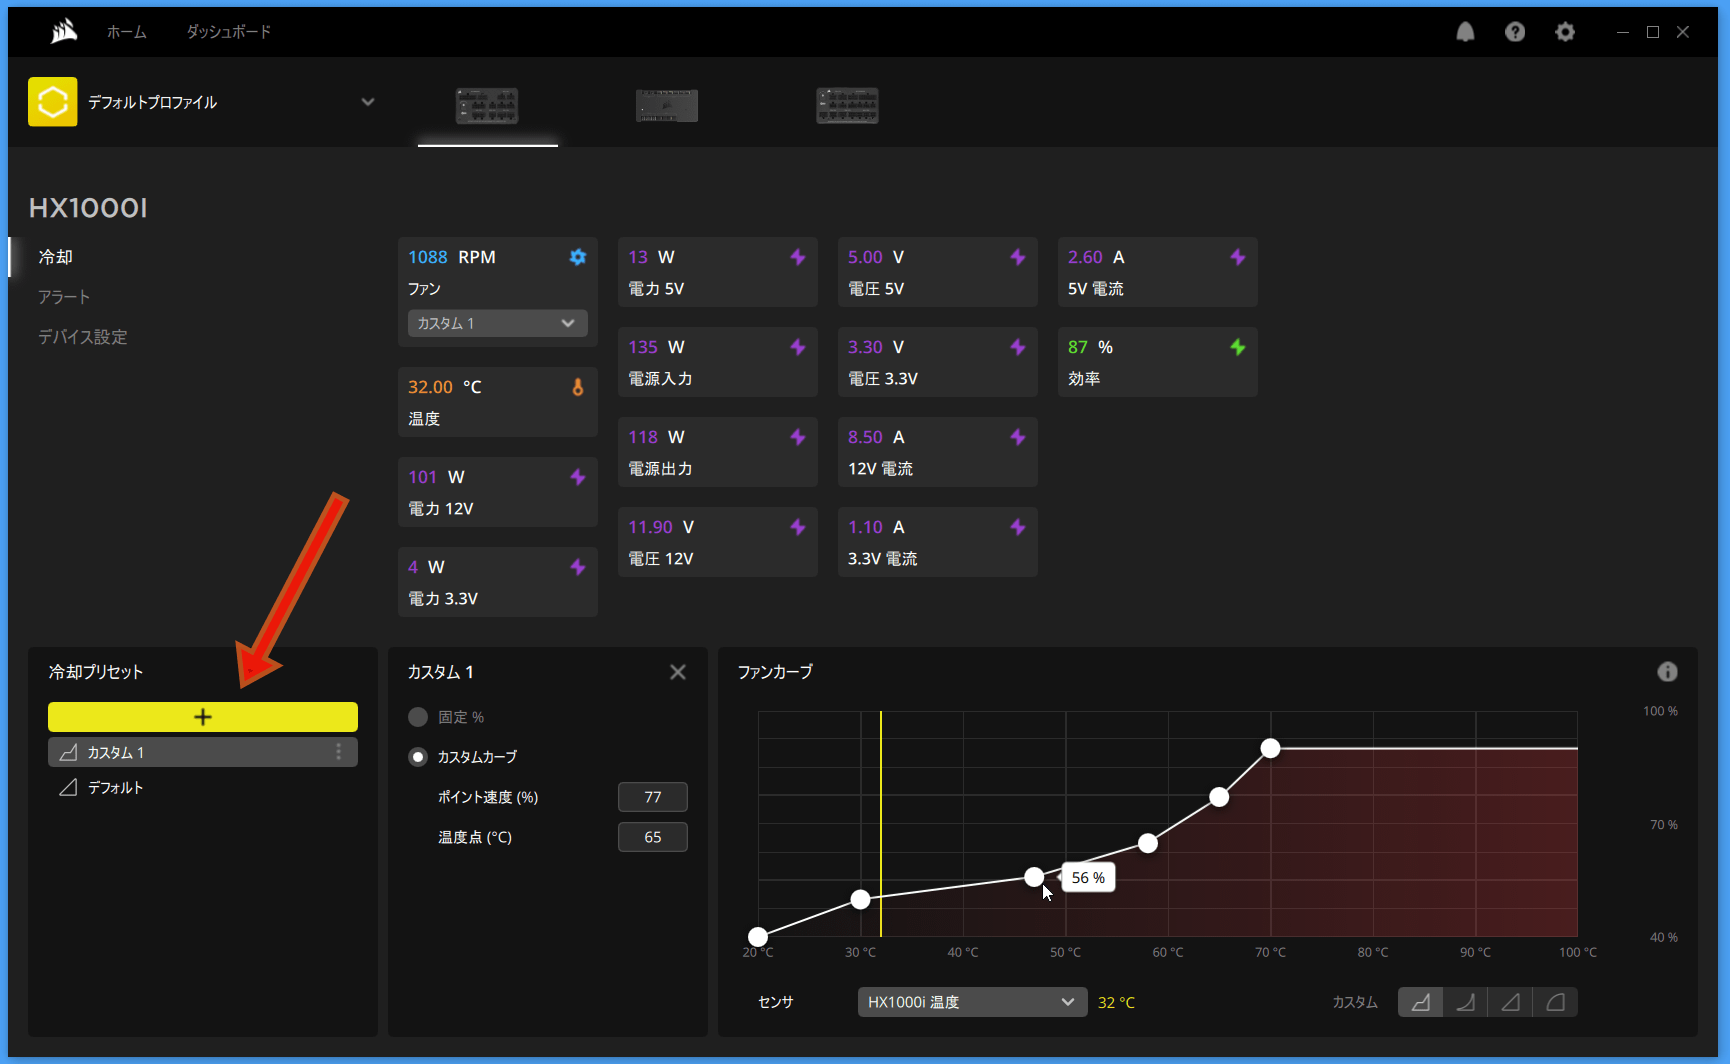Click lightning icon on 12V 電流 tile

[x=1018, y=437]
